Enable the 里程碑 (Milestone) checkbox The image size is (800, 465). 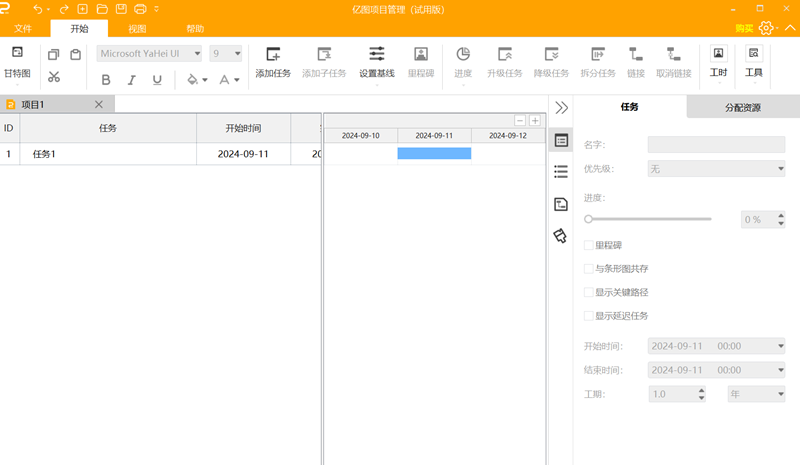pyautogui.click(x=589, y=245)
